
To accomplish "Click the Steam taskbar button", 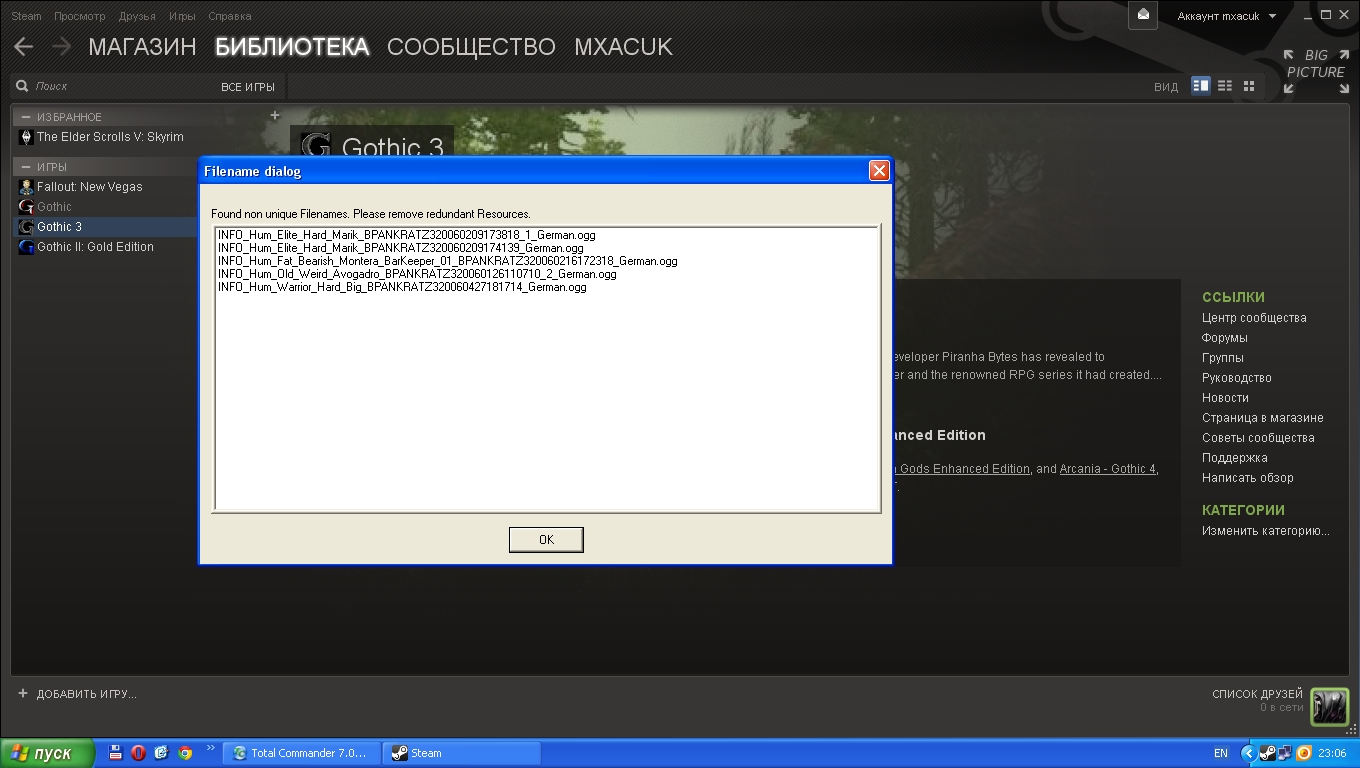I will point(462,753).
